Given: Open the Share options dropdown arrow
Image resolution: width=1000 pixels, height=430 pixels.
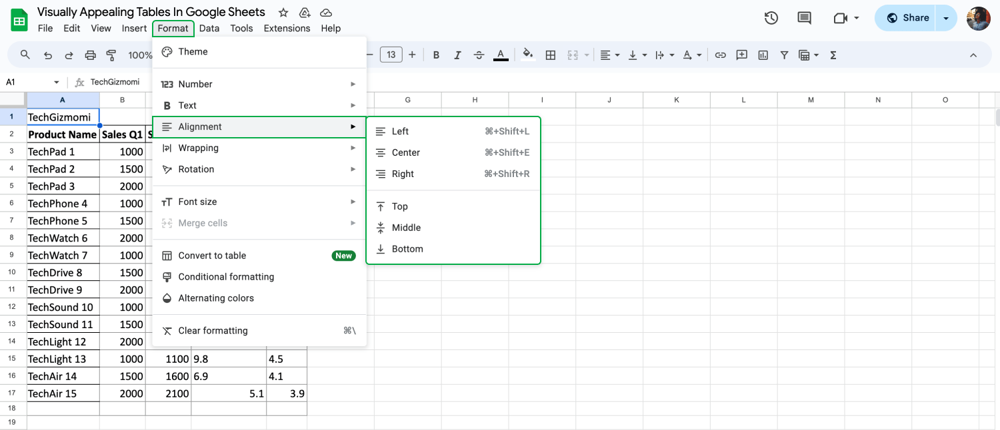Looking at the screenshot, I should (946, 18).
